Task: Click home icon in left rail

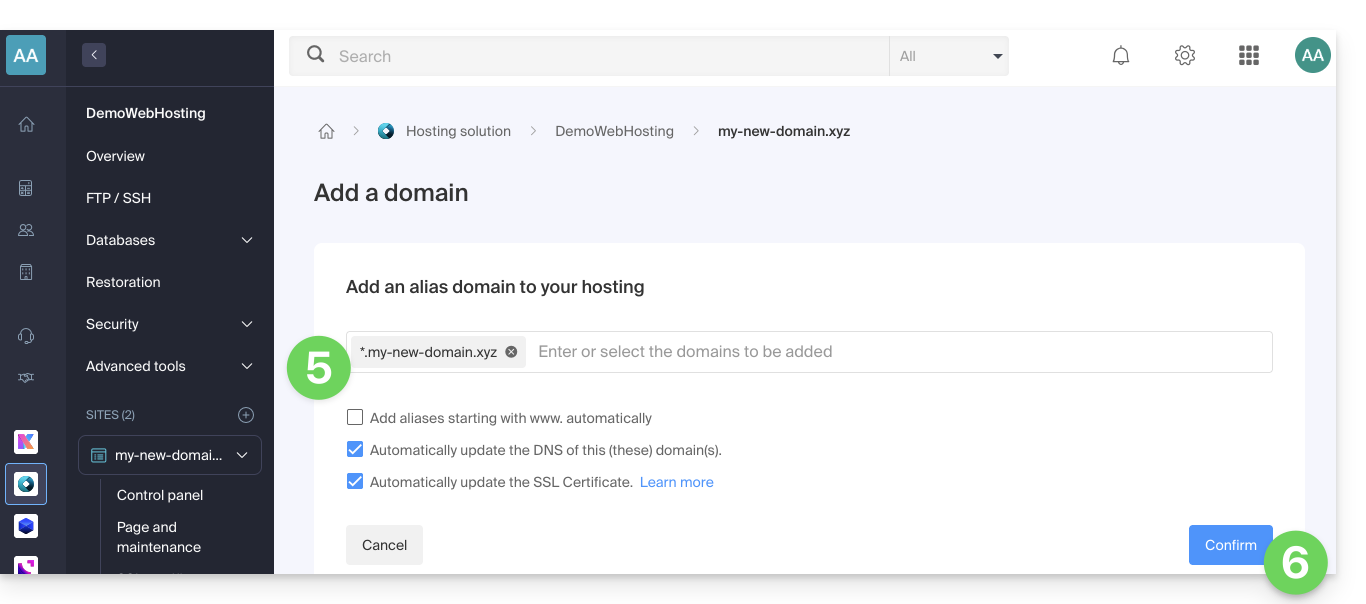Action: click(26, 124)
